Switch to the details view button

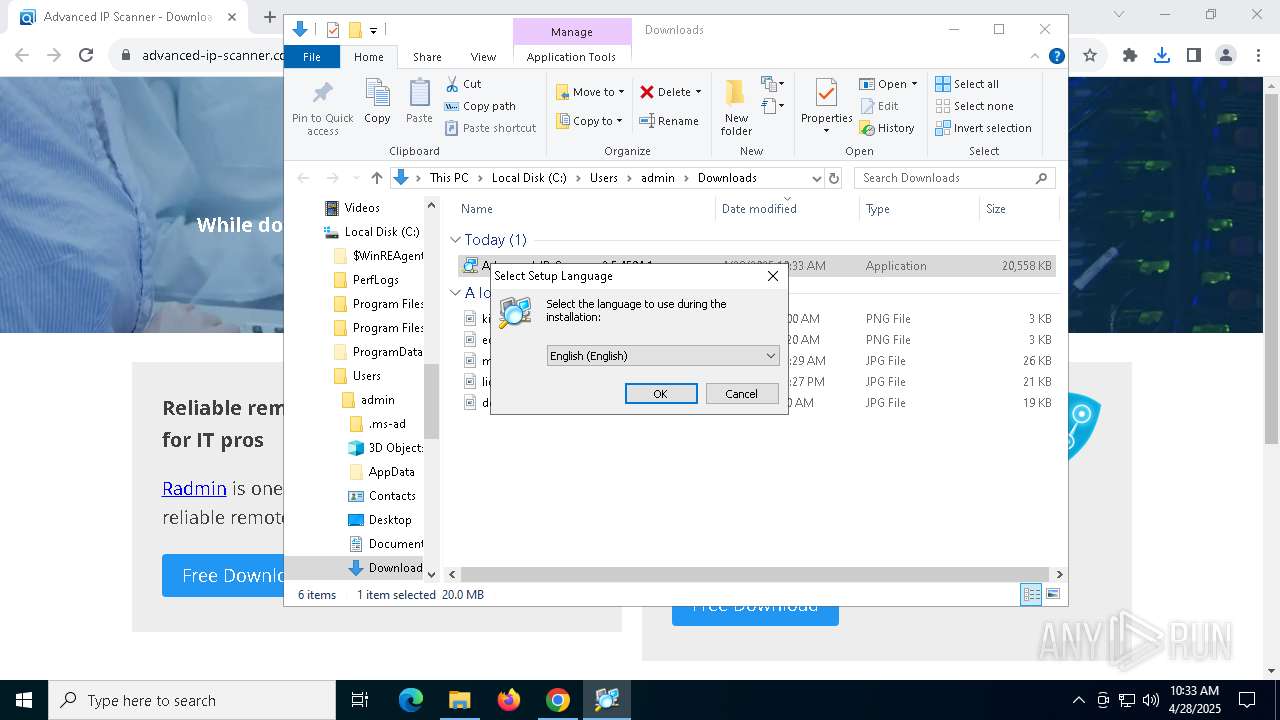pos(1031,595)
